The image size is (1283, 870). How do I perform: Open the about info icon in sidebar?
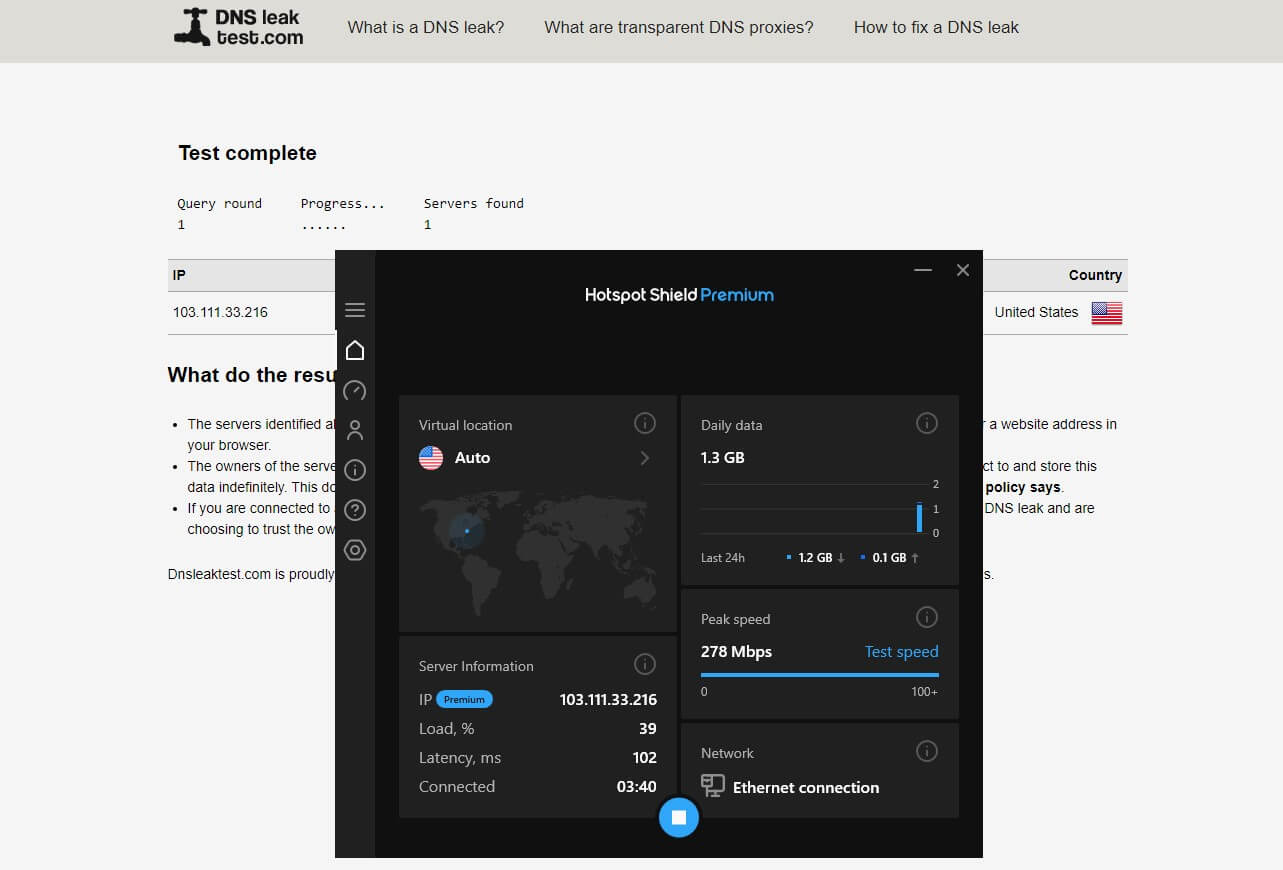click(355, 470)
